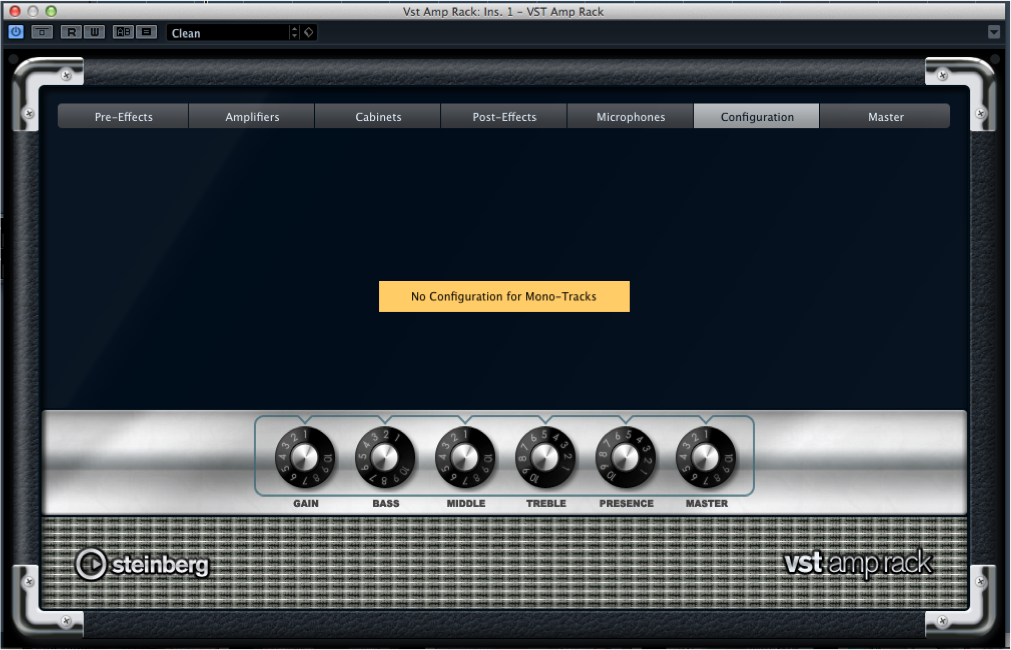Open the Master section

[x=885, y=116]
